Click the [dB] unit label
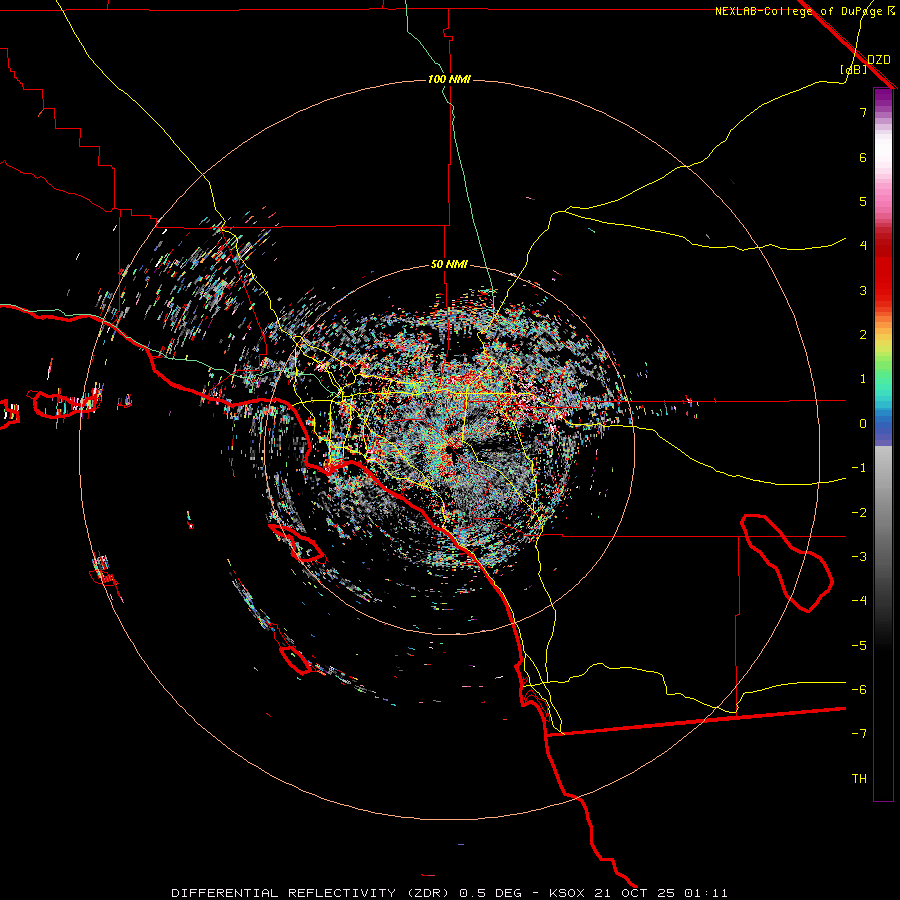Screen dimensions: 900x900 coord(854,69)
